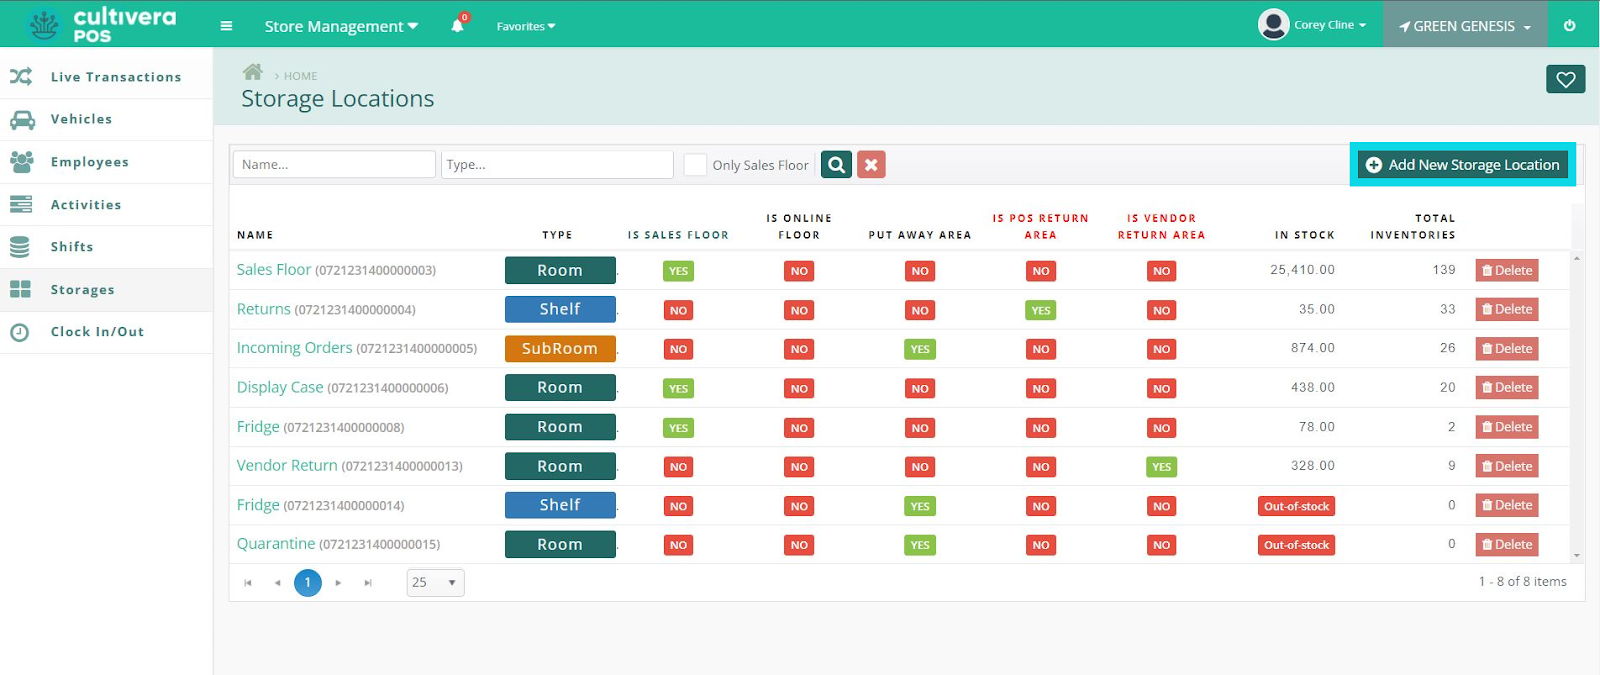Toggle Returns row POS Return Area YES
Viewport: 1600px width, 675px height.
click(1040, 310)
